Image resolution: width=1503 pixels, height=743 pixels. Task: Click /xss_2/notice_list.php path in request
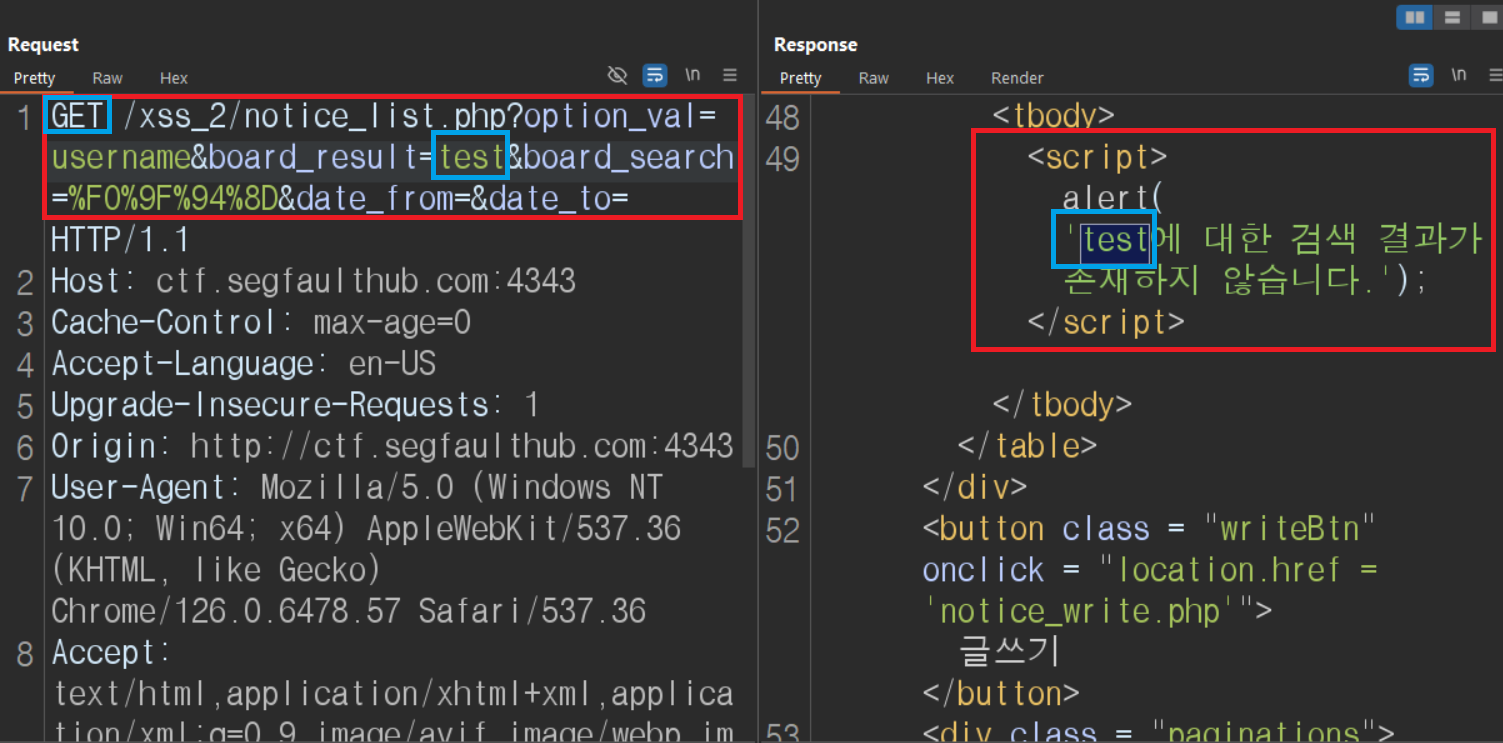pyautogui.click(x=314, y=117)
